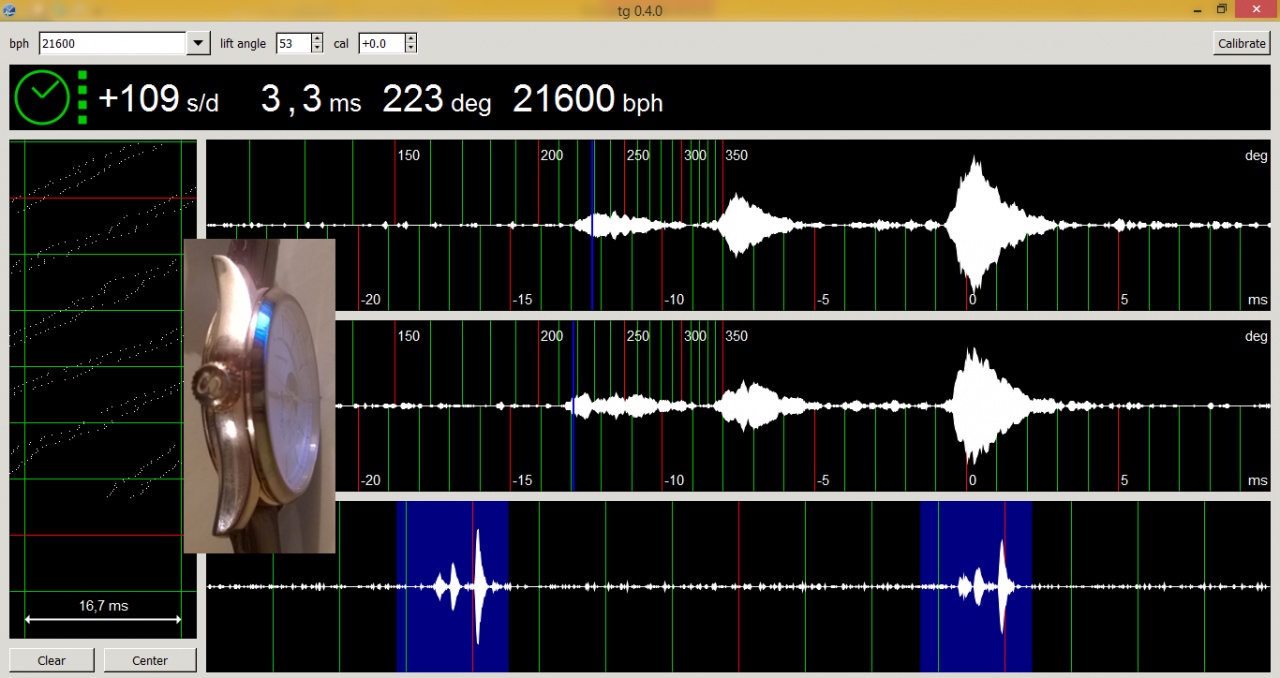Restore the window using title bar button
The height and width of the screenshot is (678, 1280).
[1221, 10]
